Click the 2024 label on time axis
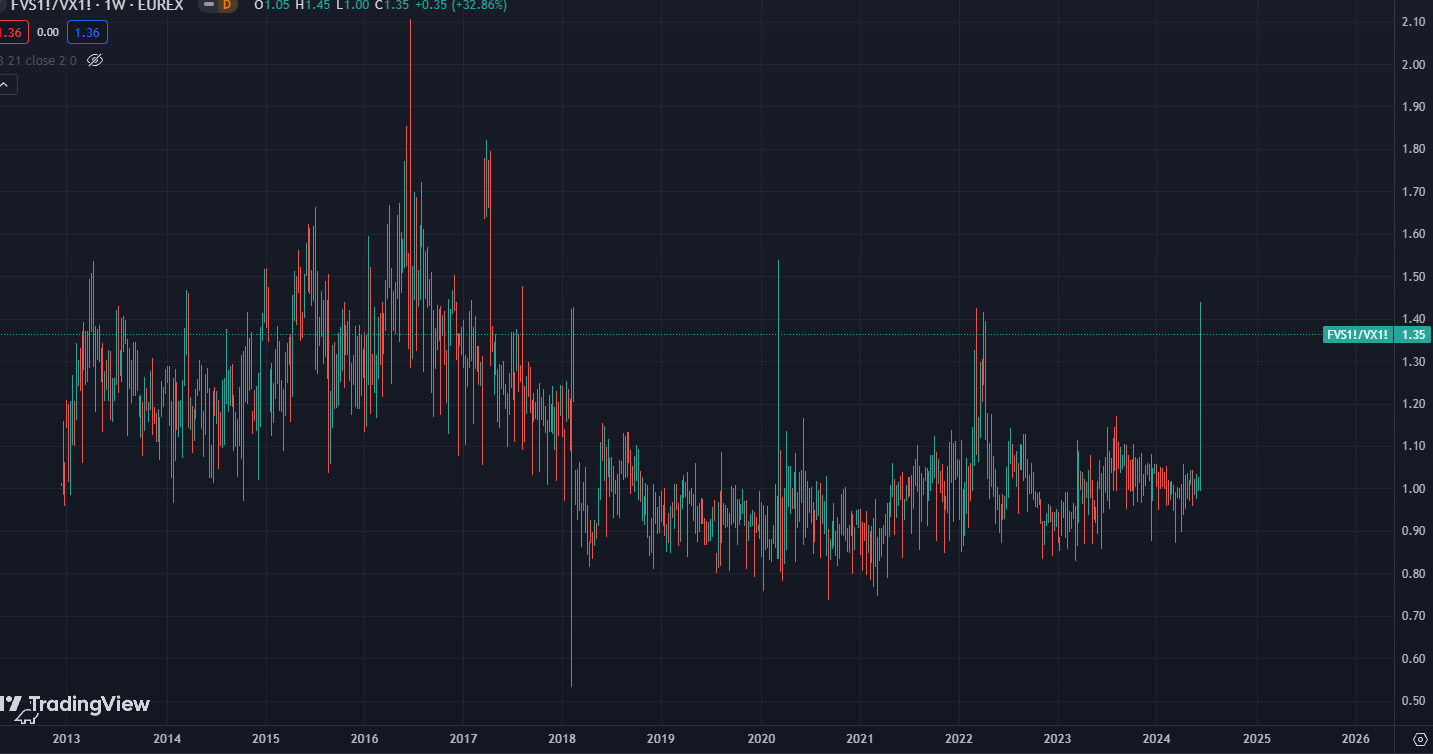This screenshot has height=754, width=1433. pyautogui.click(x=1156, y=739)
